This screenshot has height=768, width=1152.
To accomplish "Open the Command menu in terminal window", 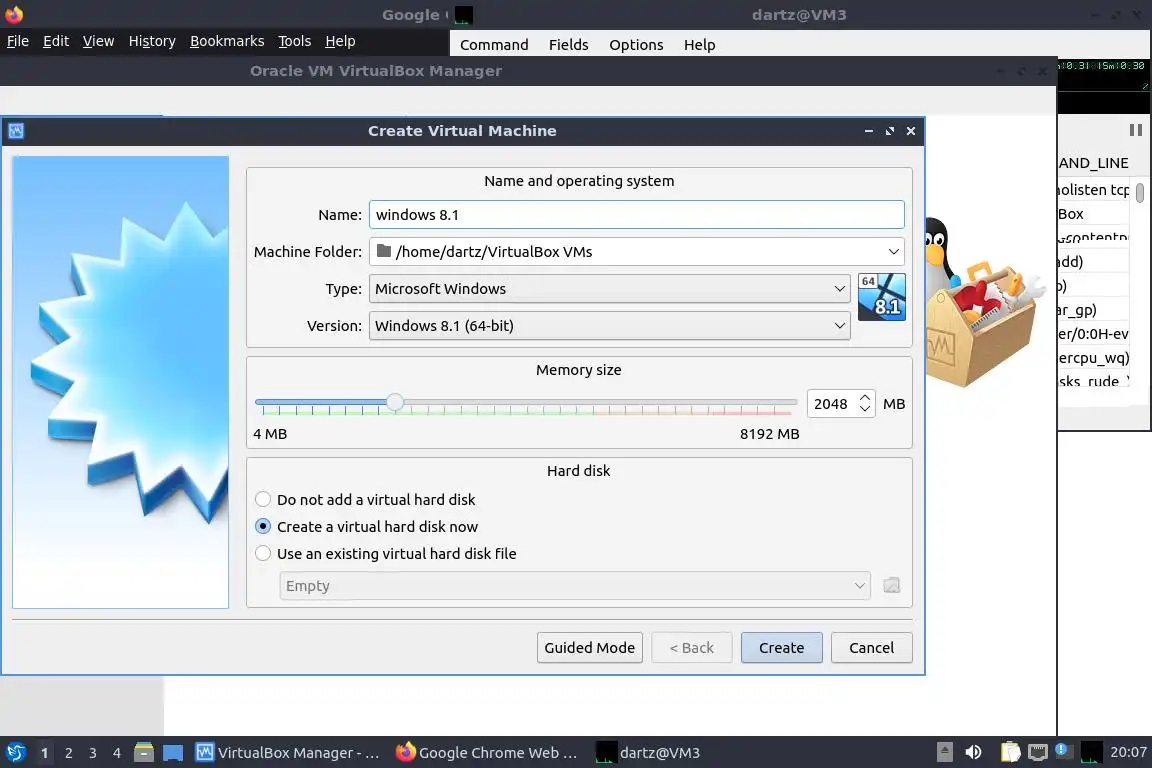I will coord(494,45).
